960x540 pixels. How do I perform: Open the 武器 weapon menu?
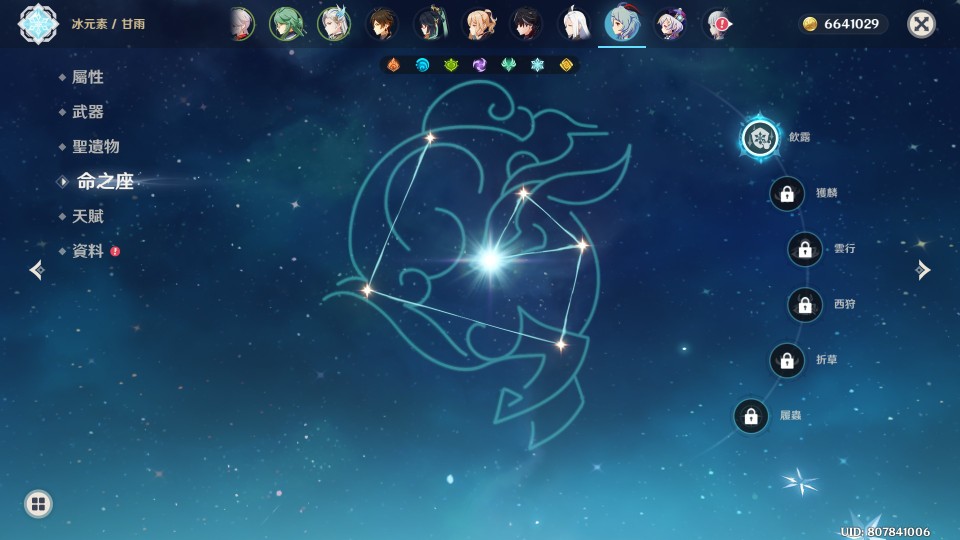point(88,111)
